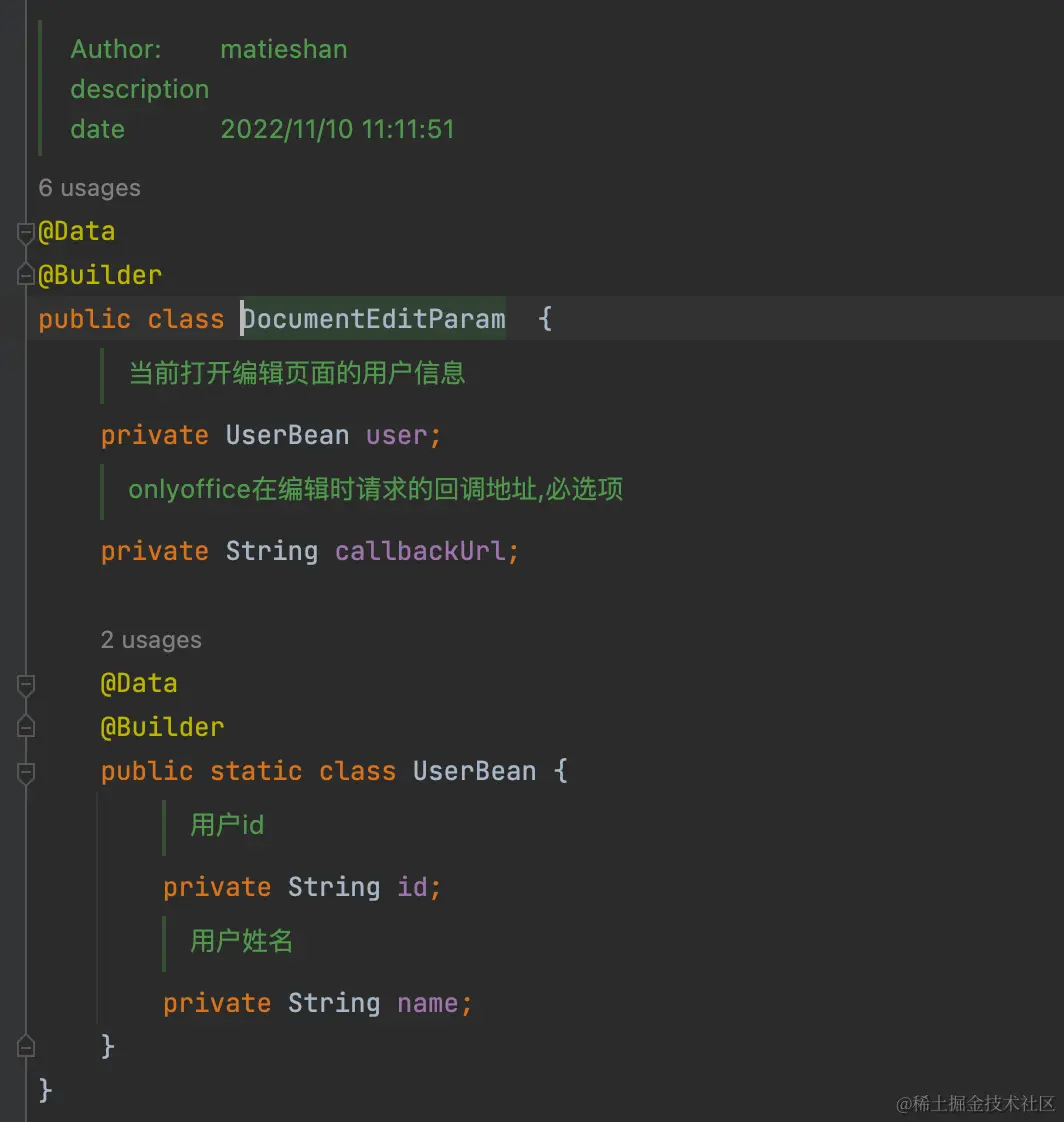Click the callbackUrl field identifier
This screenshot has width=1064, height=1122.
[x=420, y=551]
